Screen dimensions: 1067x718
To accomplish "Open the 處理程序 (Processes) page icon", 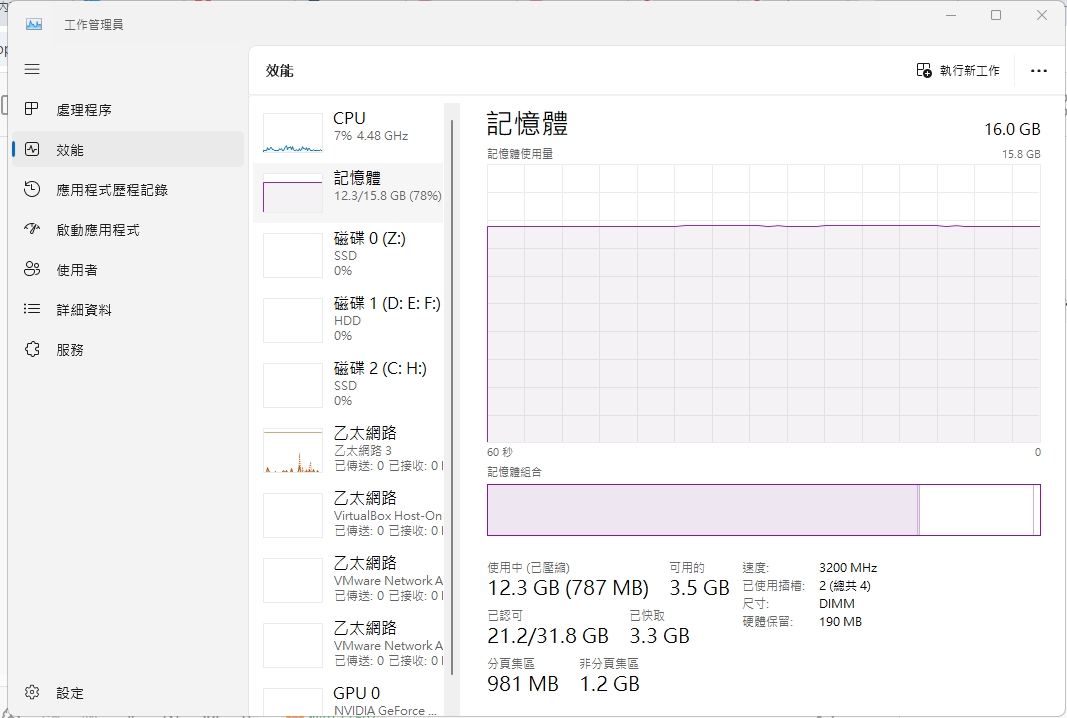I will pyautogui.click(x=32, y=109).
